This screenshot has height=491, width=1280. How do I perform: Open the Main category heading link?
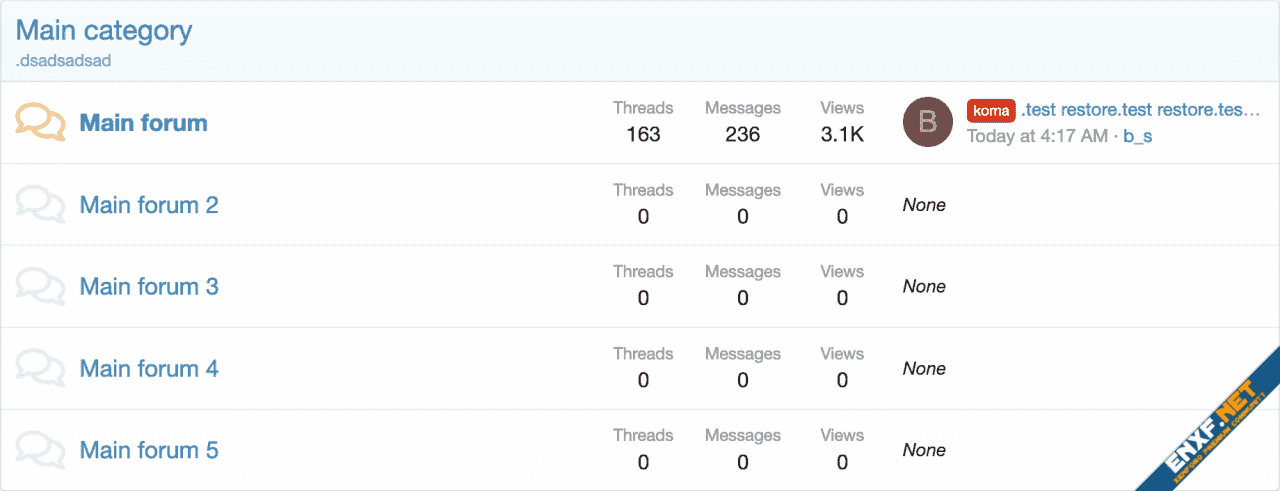tap(104, 31)
